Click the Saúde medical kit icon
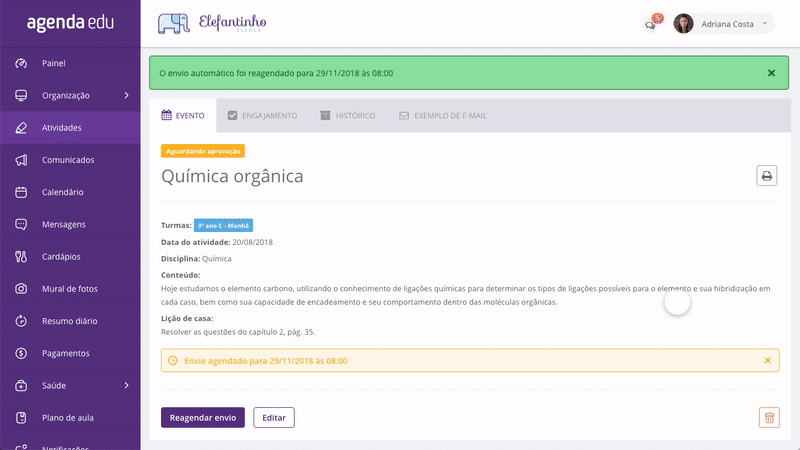 click(x=21, y=385)
